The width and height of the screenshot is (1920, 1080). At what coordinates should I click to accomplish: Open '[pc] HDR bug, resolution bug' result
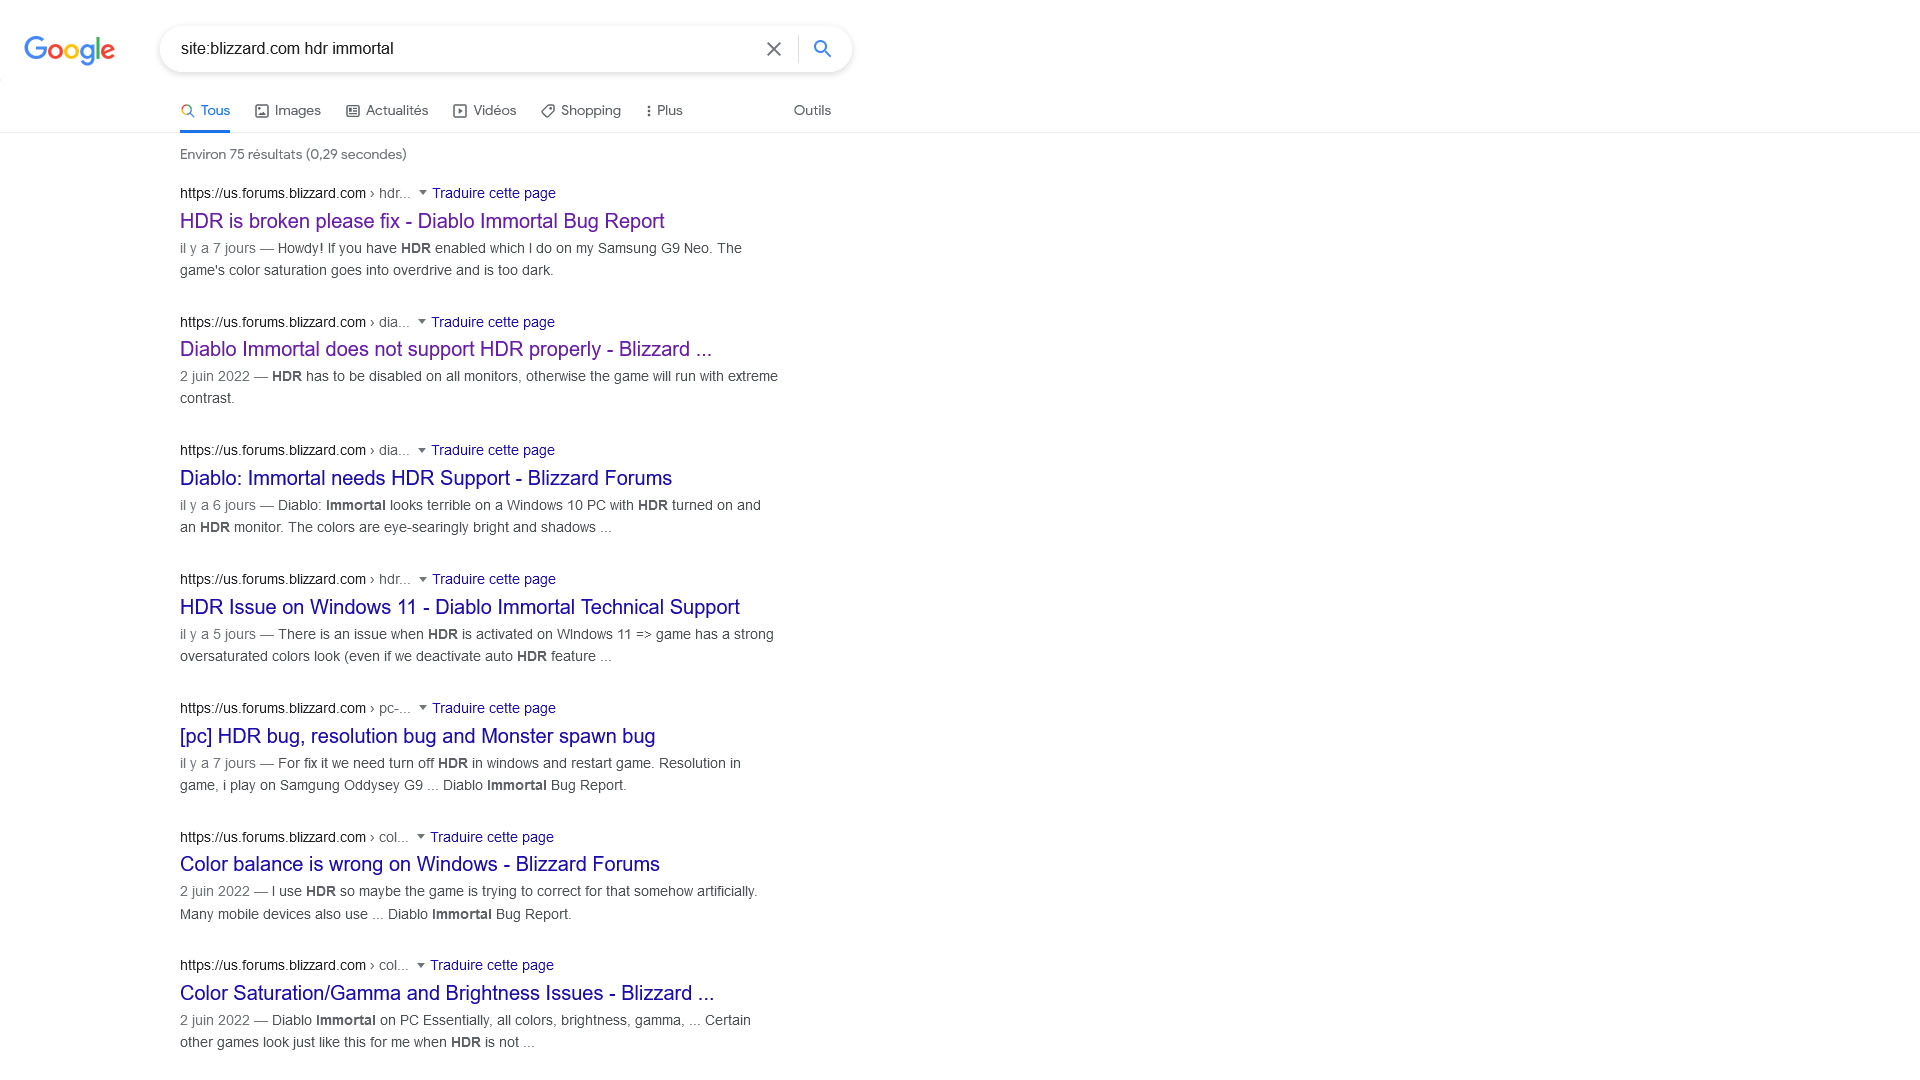(417, 736)
